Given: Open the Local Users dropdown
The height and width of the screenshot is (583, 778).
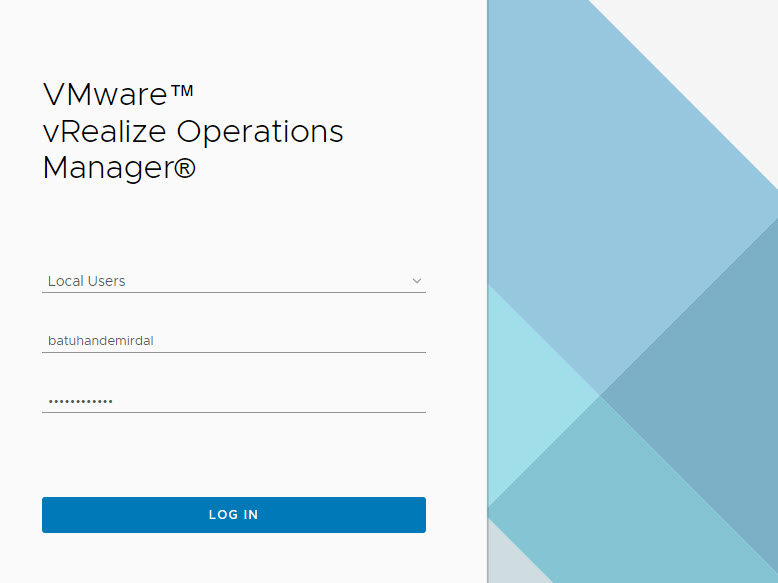Looking at the screenshot, I should click(x=233, y=281).
